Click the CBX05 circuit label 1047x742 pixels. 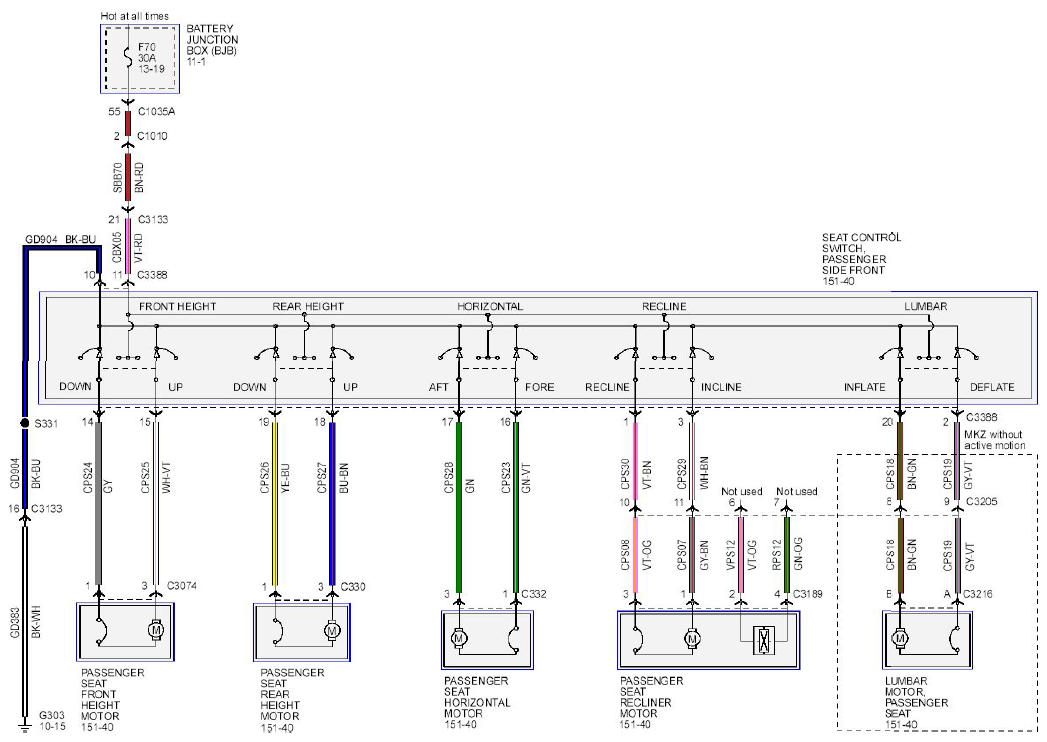pos(118,246)
